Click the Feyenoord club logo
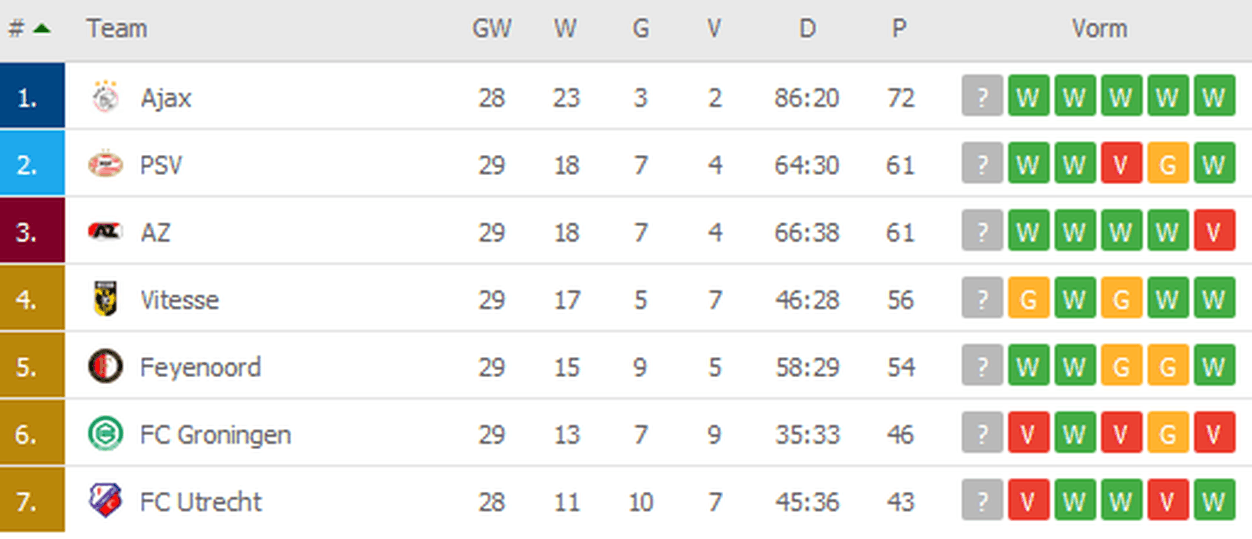 [105, 366]
